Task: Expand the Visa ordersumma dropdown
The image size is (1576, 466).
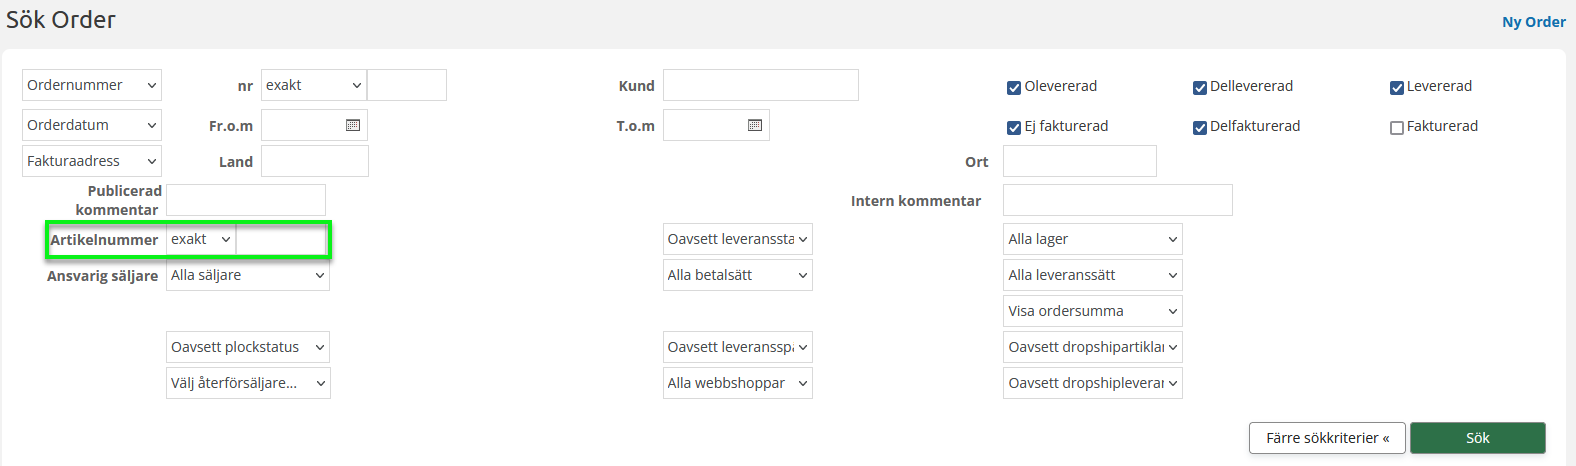Action: (x=1092, y=311)
